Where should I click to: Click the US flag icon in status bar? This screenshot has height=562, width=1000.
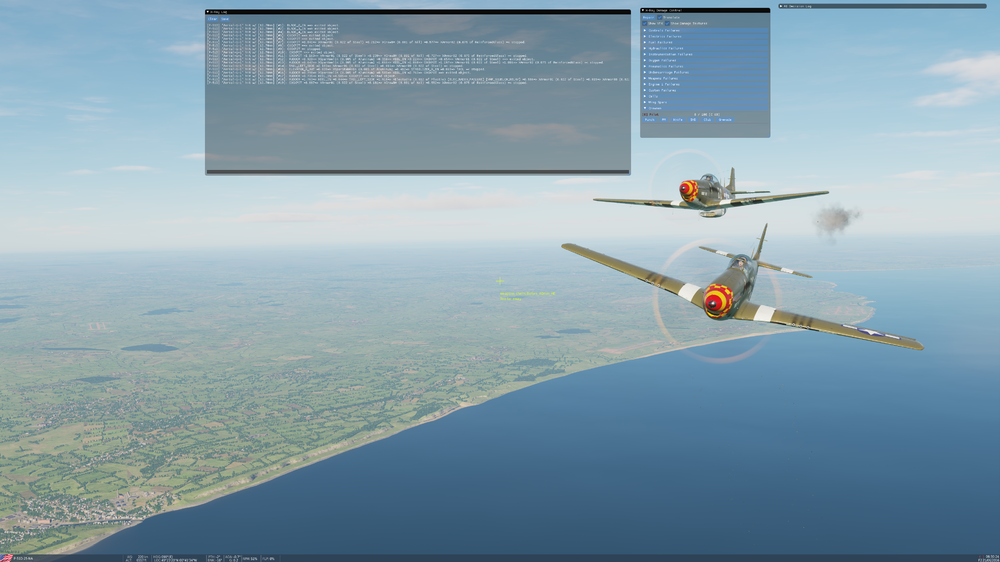point(6,558)
